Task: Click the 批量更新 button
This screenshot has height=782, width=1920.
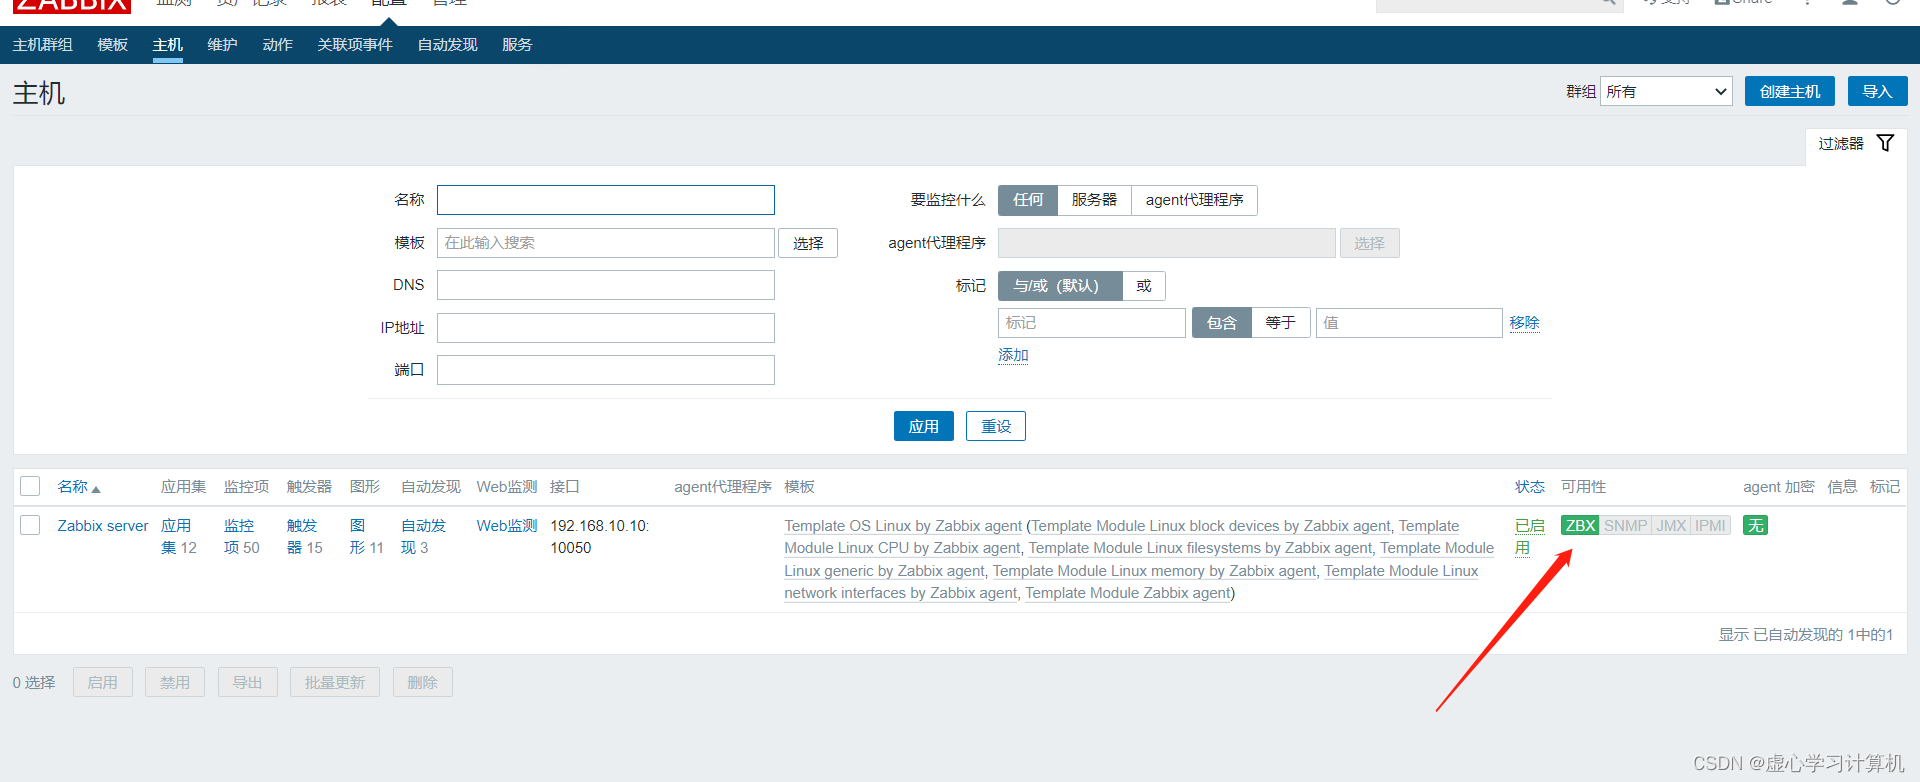Action: point(335,682)
